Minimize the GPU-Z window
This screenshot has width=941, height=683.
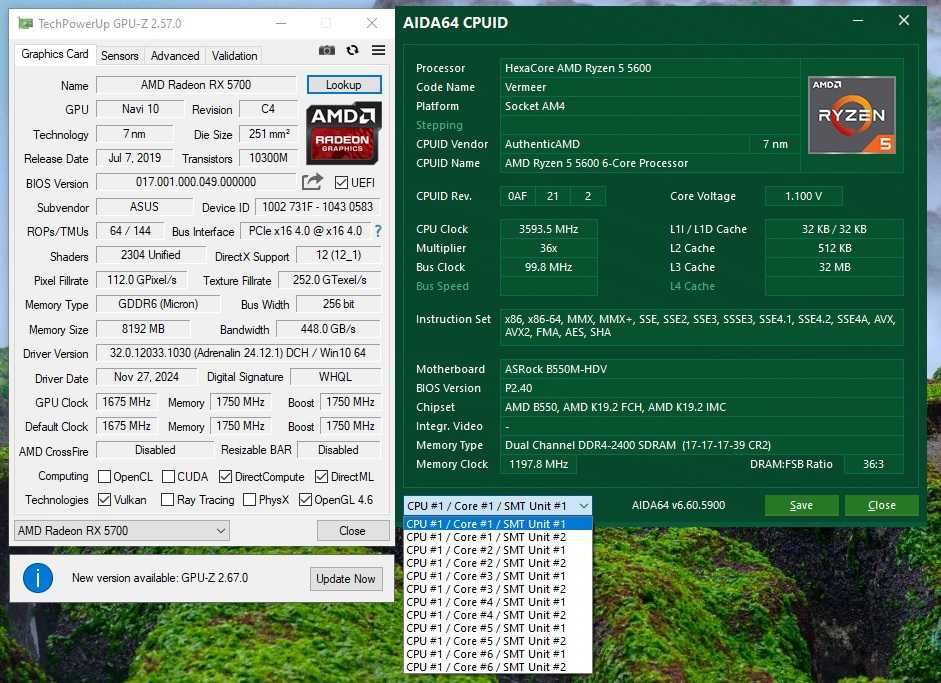pyautogui.click(x=281, y=23)
